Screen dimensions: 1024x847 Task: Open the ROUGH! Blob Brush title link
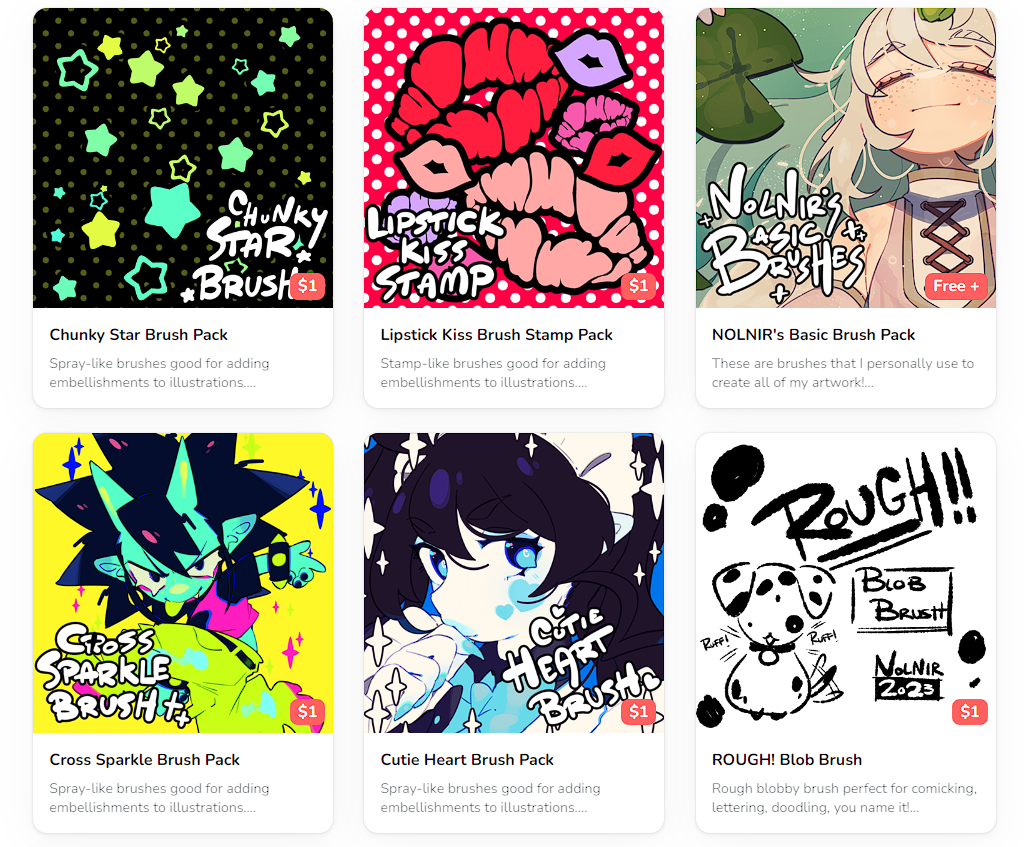click(787, 759)
